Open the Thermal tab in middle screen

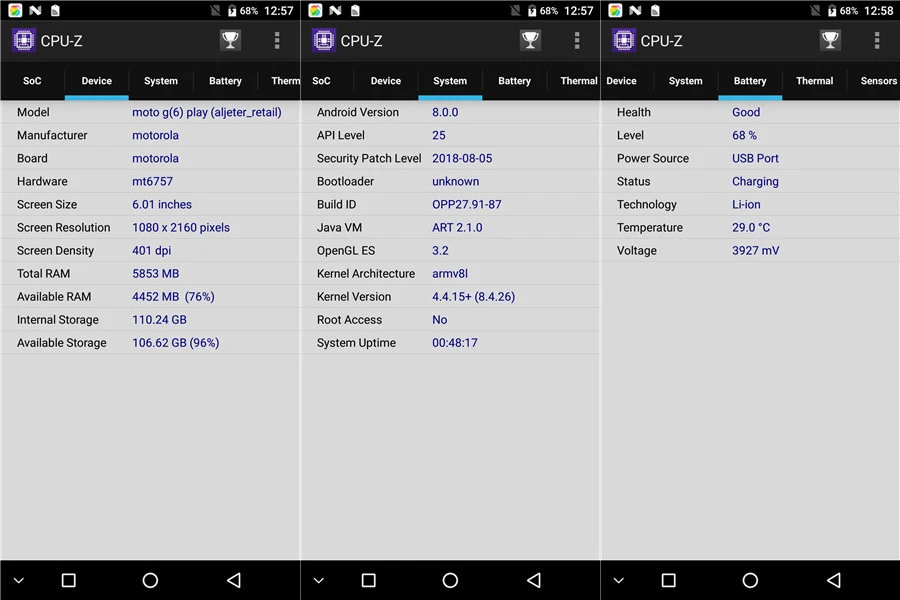point(579,81)
